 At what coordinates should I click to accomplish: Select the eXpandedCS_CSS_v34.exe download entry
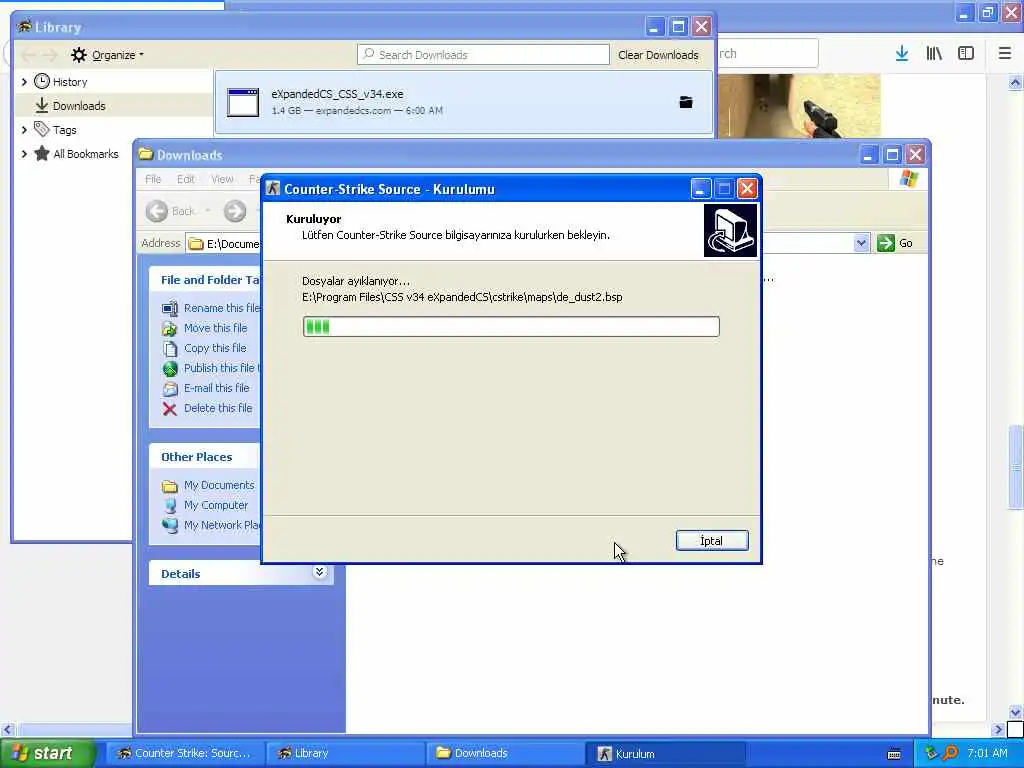pyautogui.click(x=464, y=102)
